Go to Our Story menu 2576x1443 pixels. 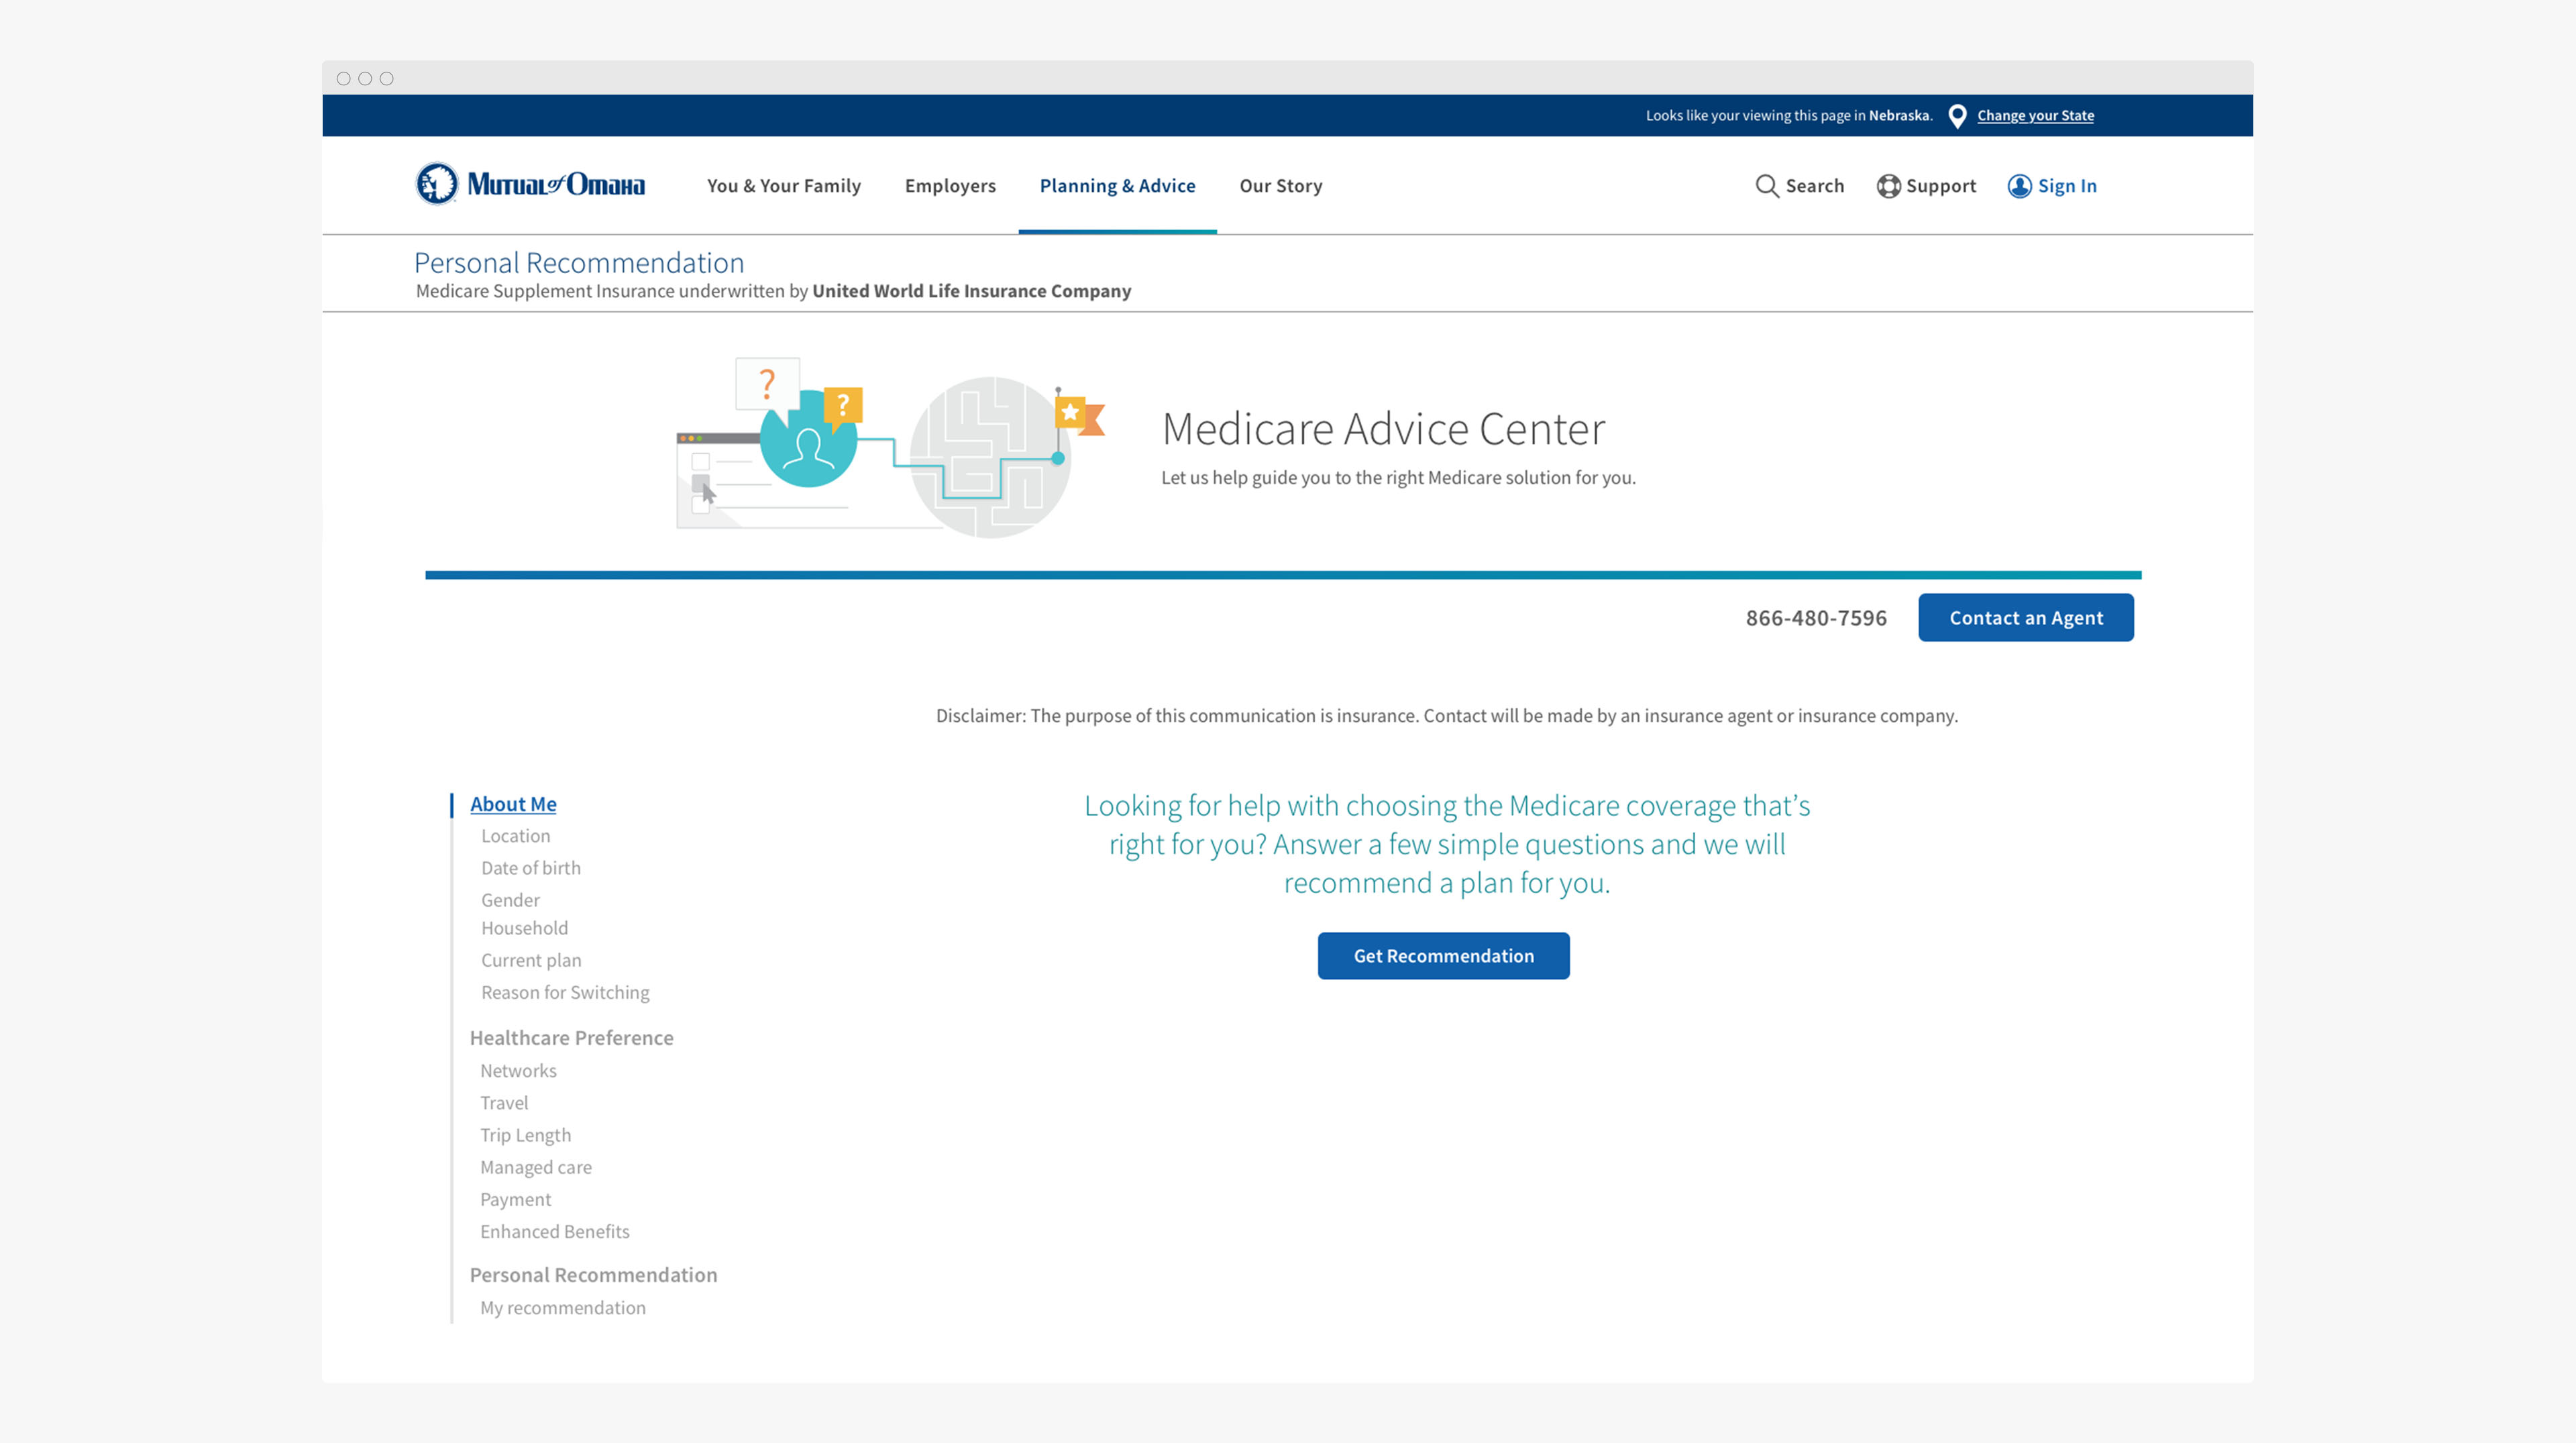click(x=1280, y=186)
